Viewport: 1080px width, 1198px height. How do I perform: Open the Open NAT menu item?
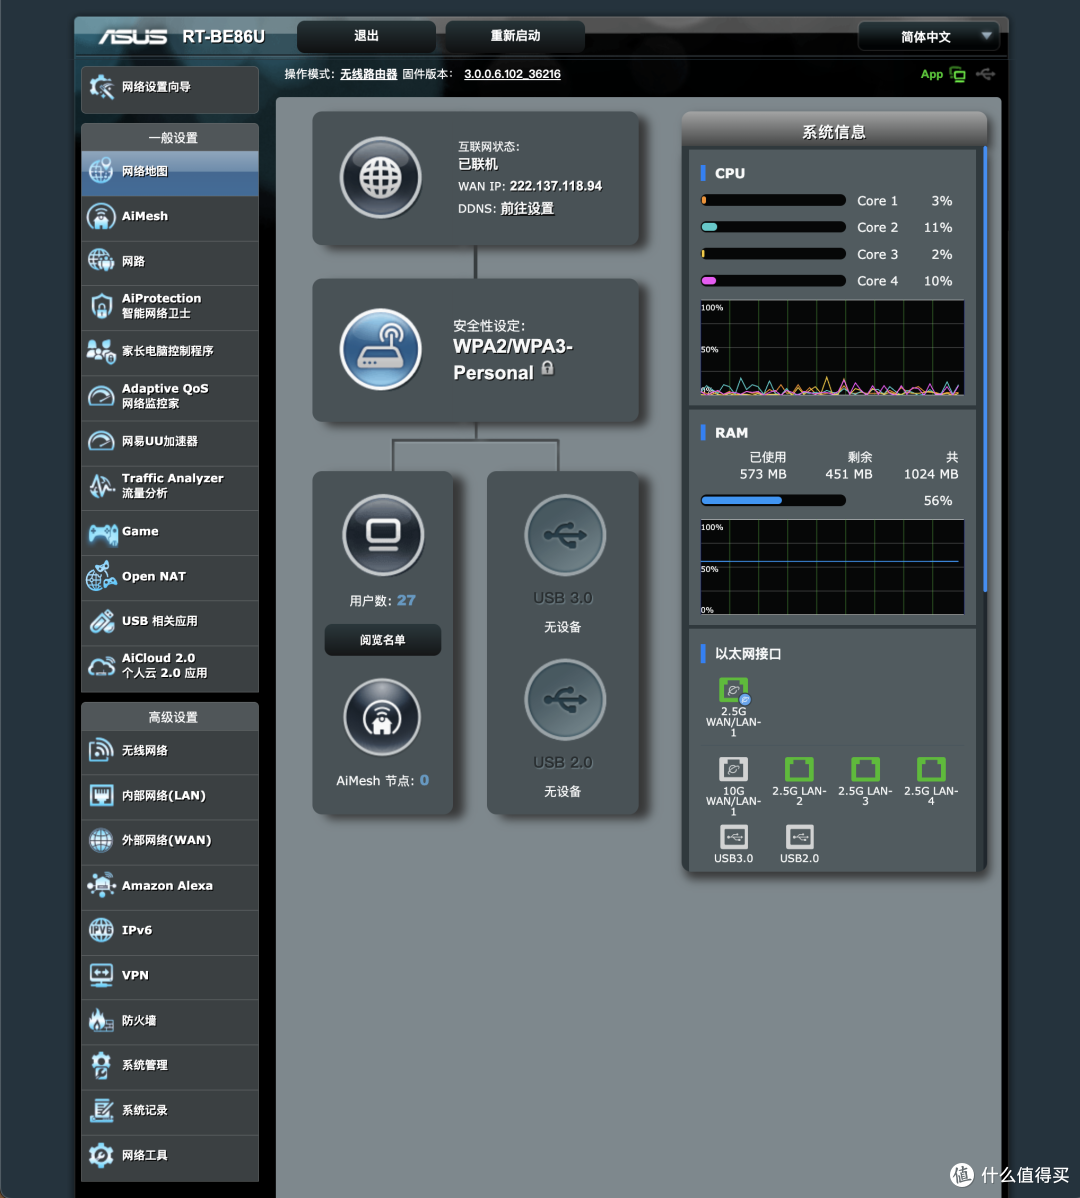click(x=170, y=577)
